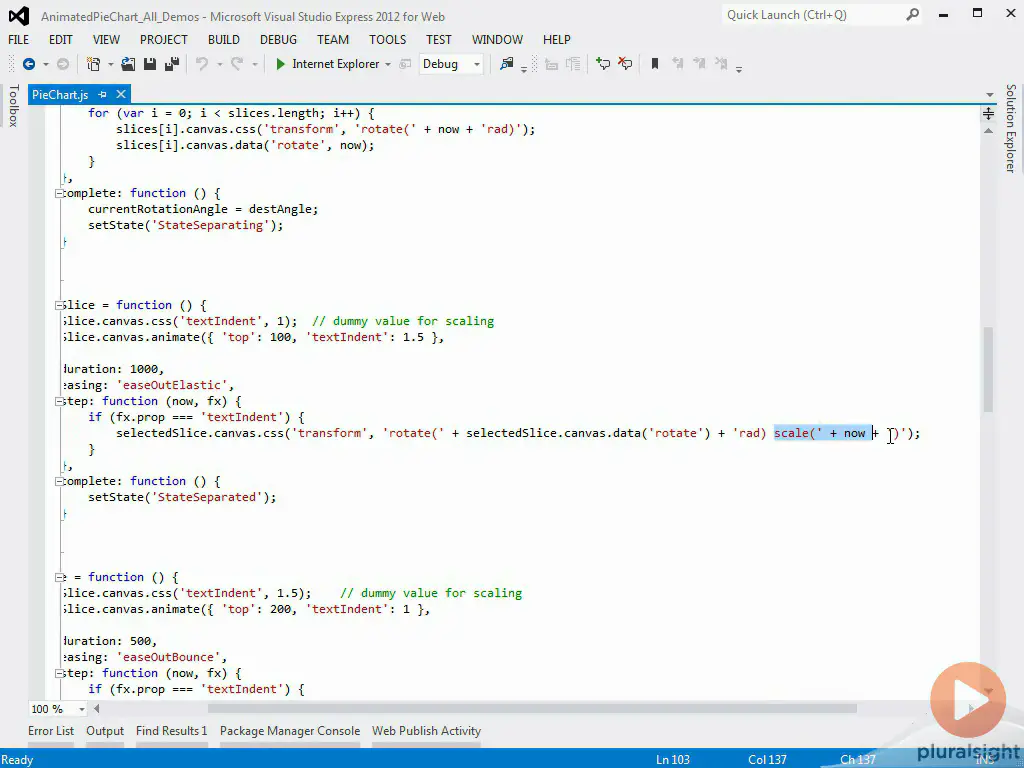The image size is (1024, 768).
Task: Expand the Solution Explorer side panel
Action: click(1010, 129)
